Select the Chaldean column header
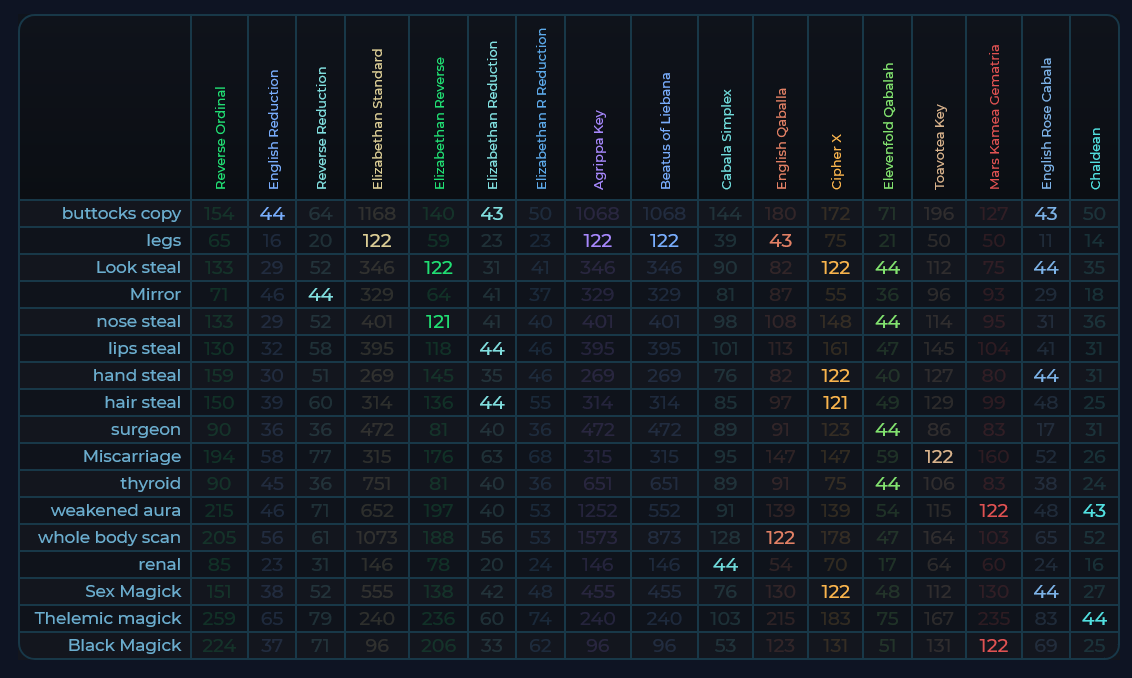 pos(1095,158)
